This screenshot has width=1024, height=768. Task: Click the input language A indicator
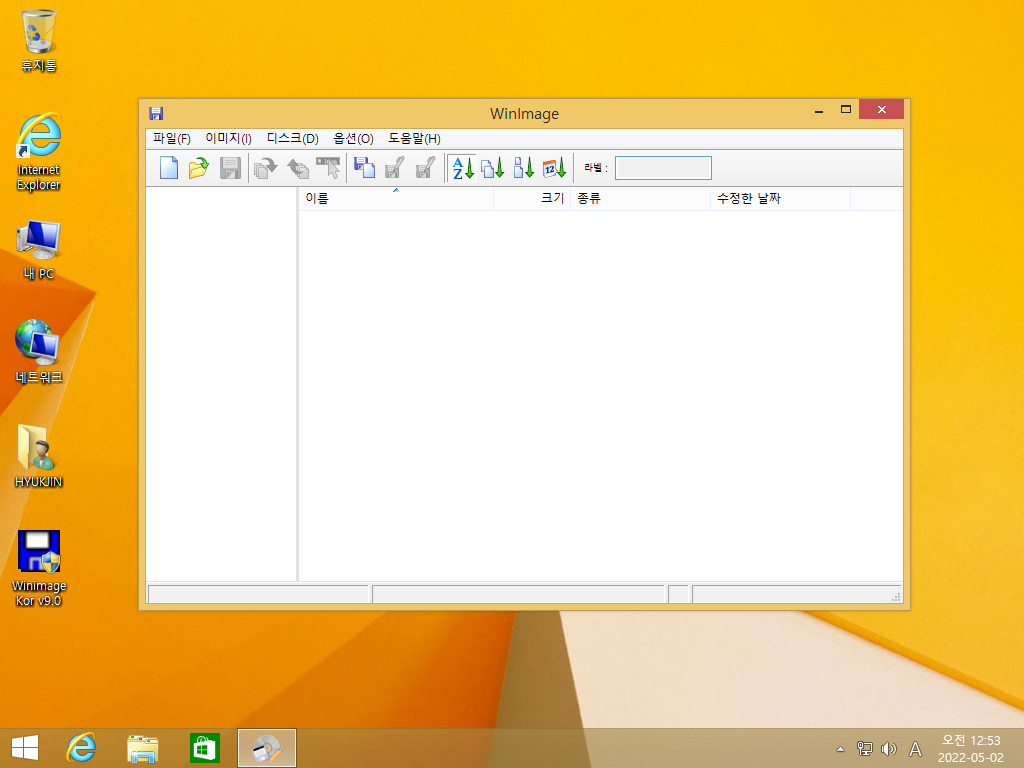tap(916, 749)
